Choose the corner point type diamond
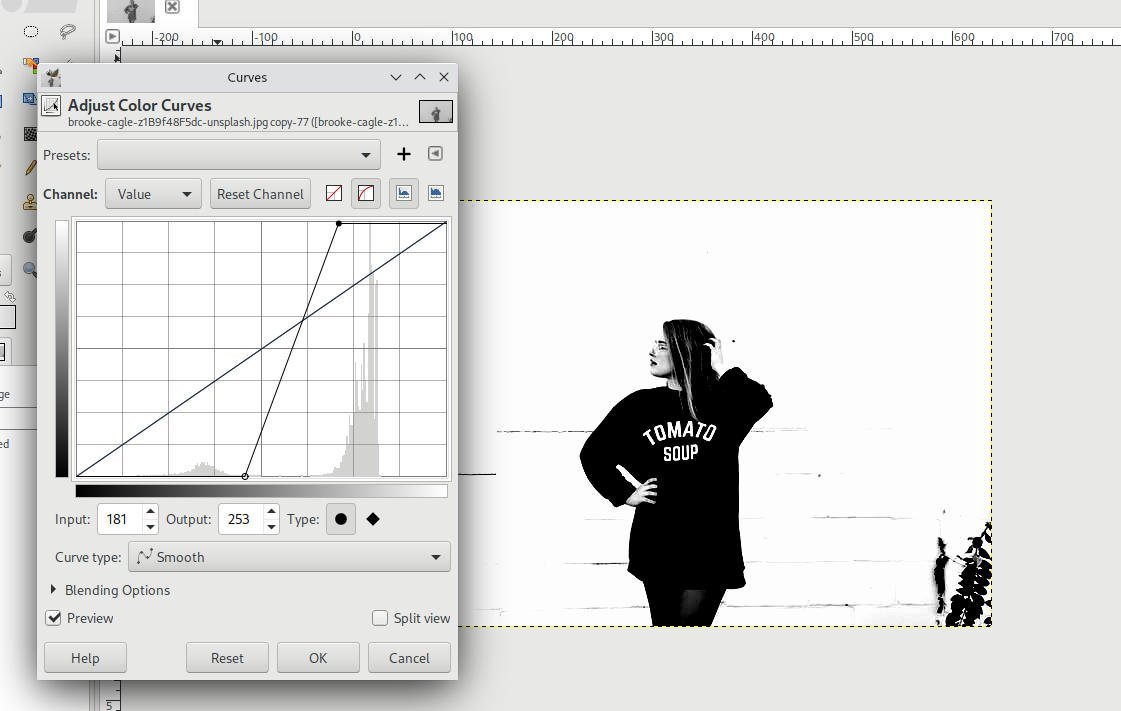1121x711 pixels. (x=373, y=519)
